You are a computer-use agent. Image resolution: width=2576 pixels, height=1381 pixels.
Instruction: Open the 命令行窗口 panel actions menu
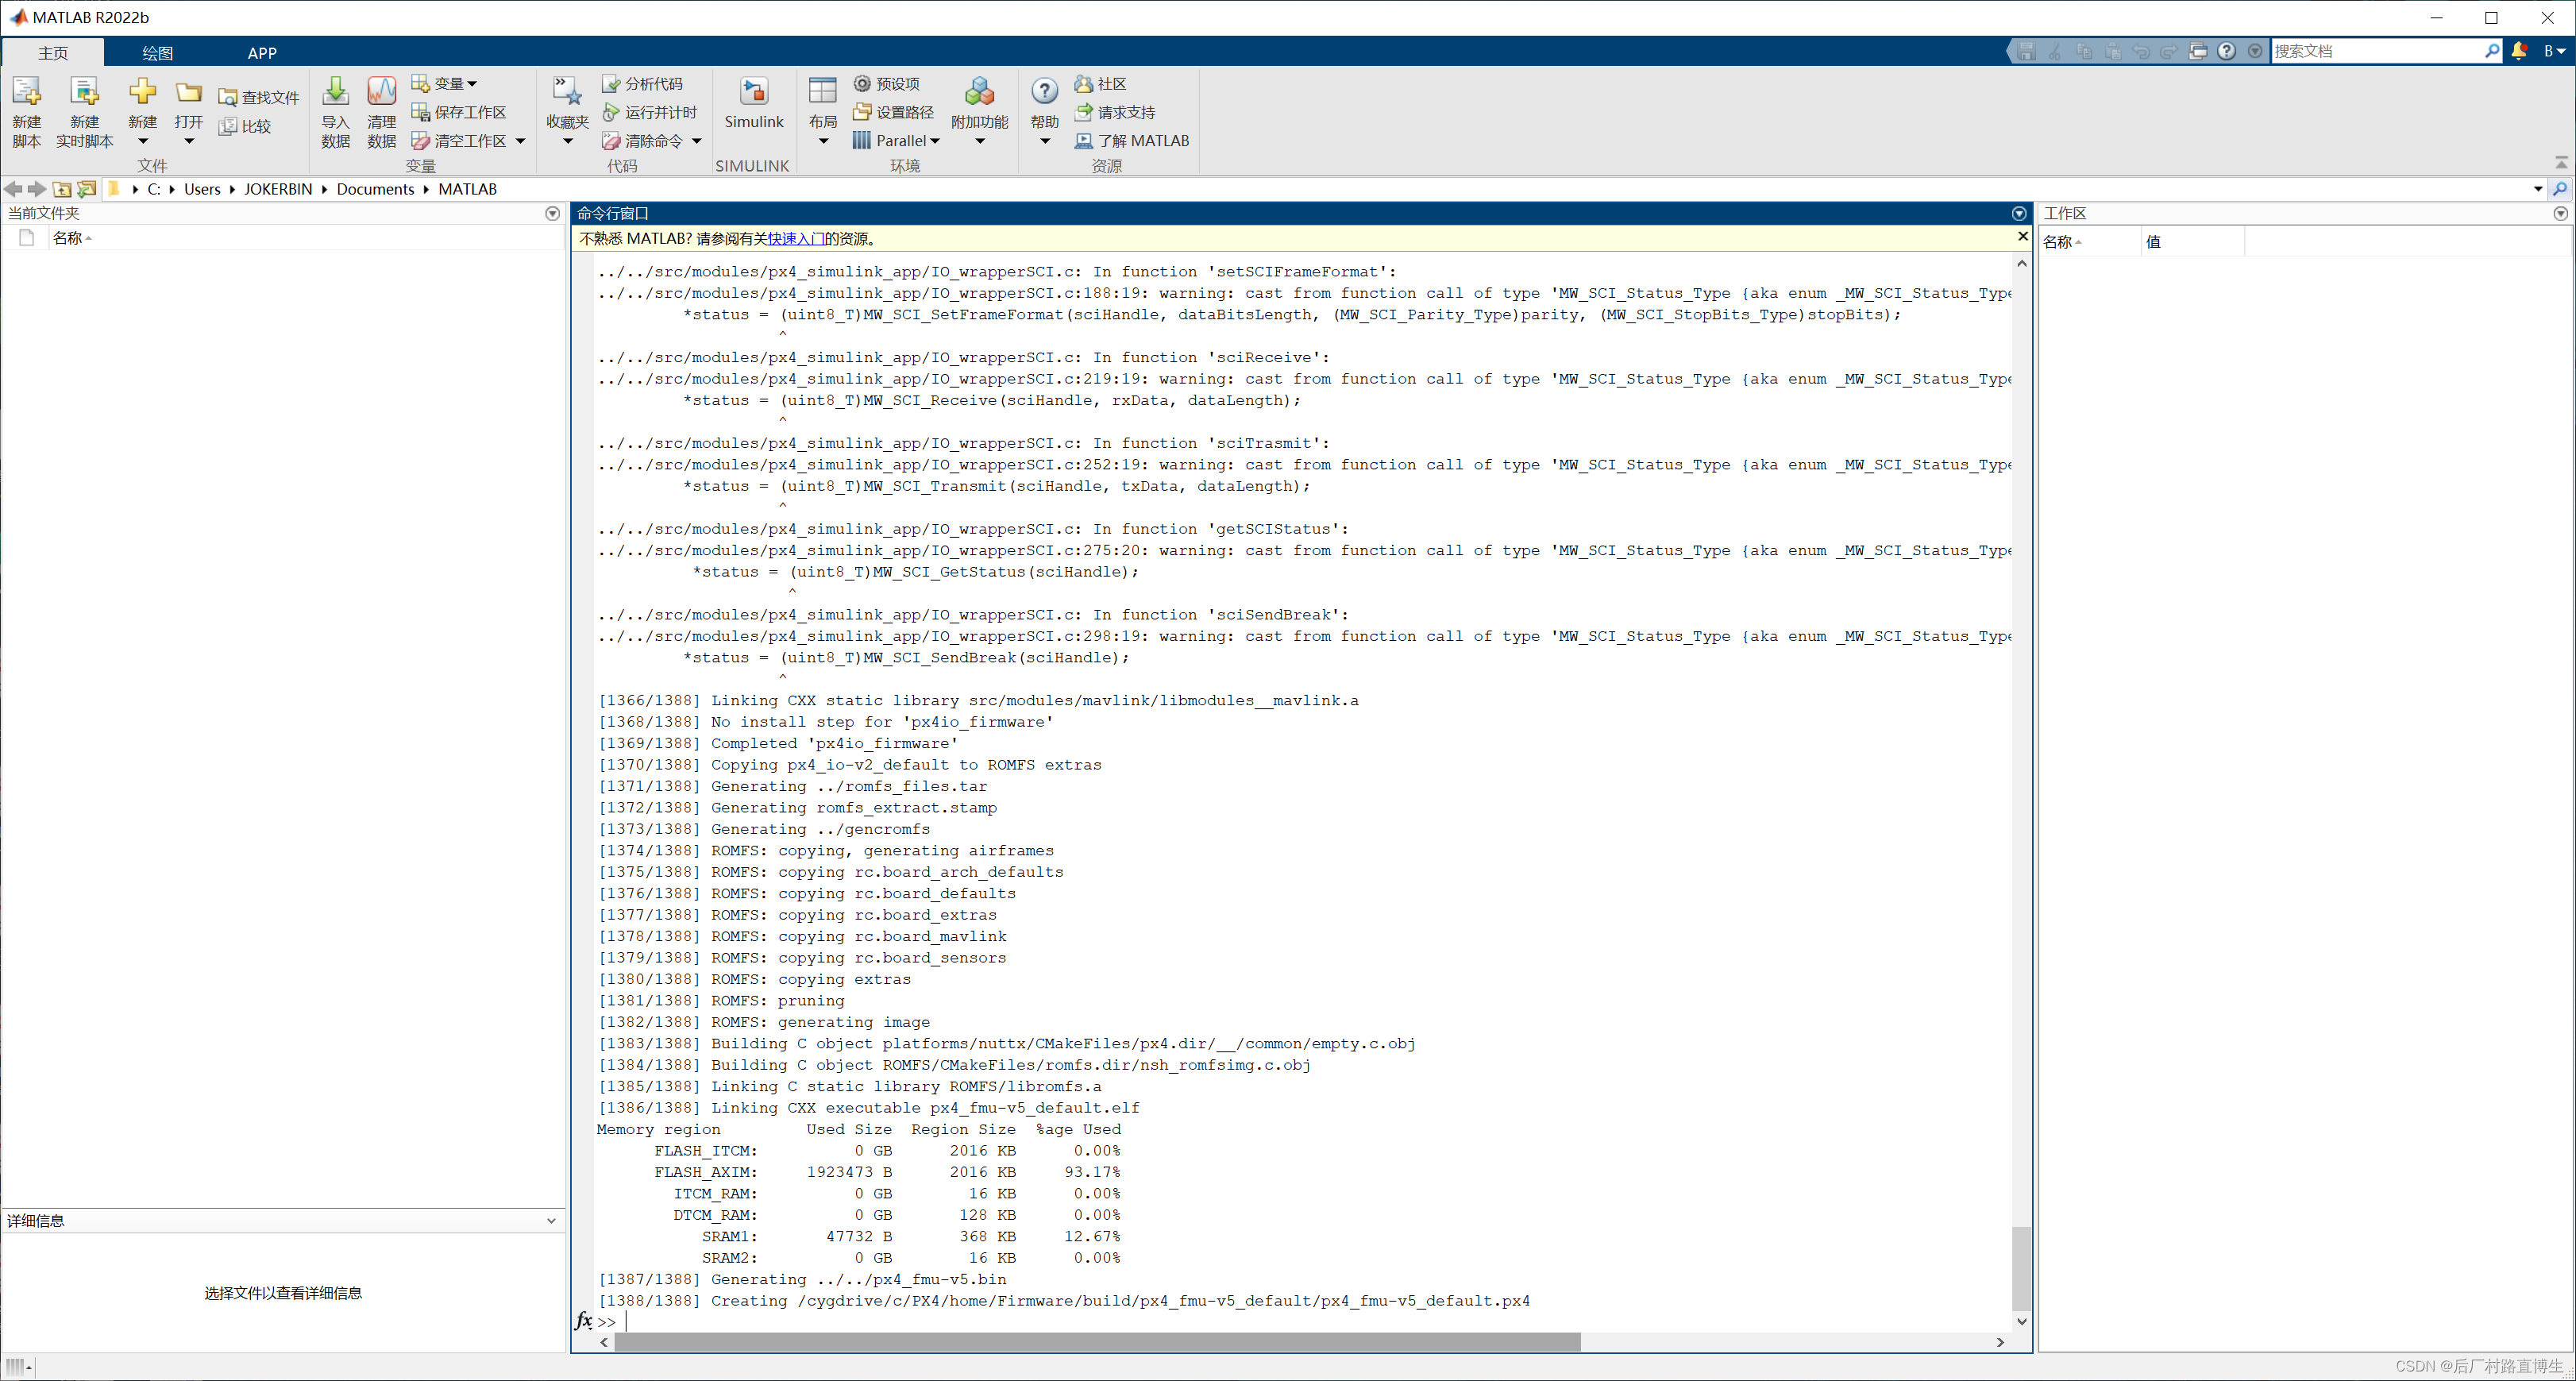2019,213
